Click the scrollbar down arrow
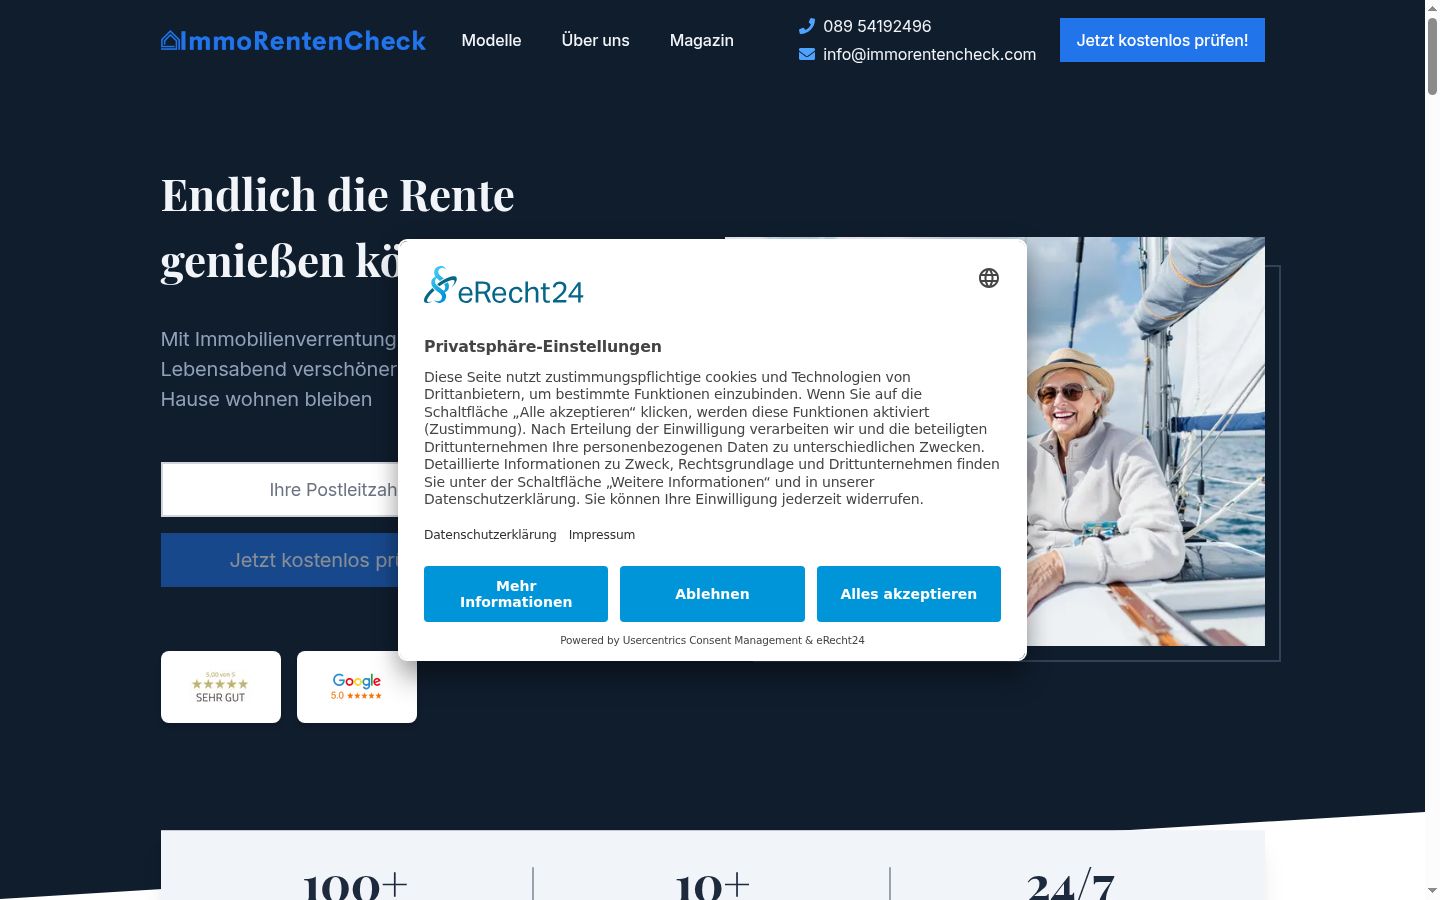This screenshot has width=1440, height=900. [1432, 890]
